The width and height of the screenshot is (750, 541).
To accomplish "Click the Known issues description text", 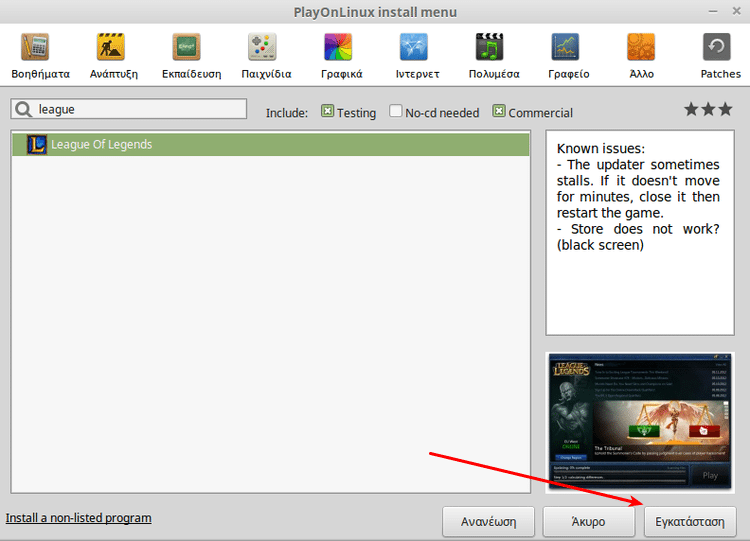I will point(638,197).
